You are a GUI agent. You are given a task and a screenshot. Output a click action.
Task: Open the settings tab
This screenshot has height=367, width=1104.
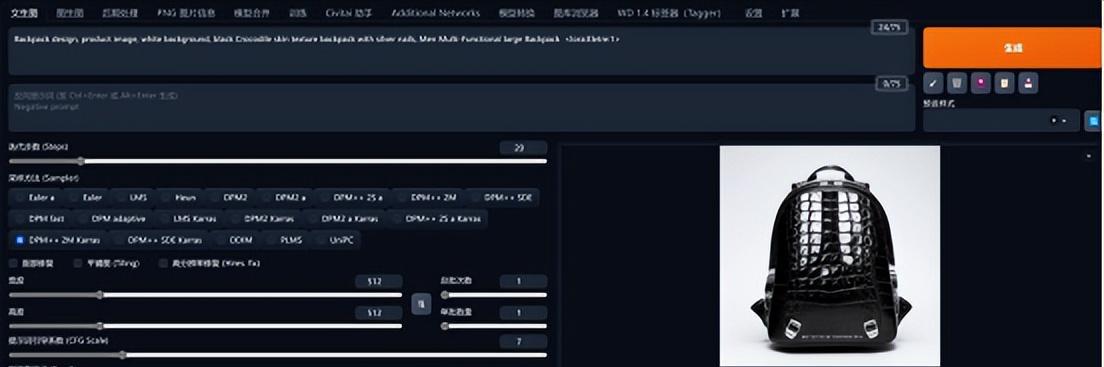pos(754,13)
